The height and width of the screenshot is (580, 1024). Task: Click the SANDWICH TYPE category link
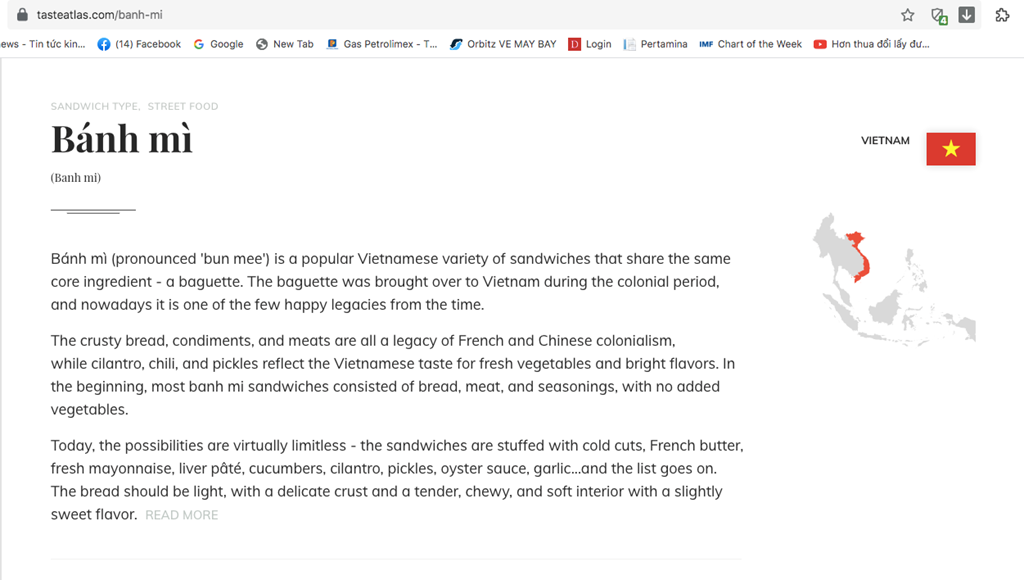(94, 106)
